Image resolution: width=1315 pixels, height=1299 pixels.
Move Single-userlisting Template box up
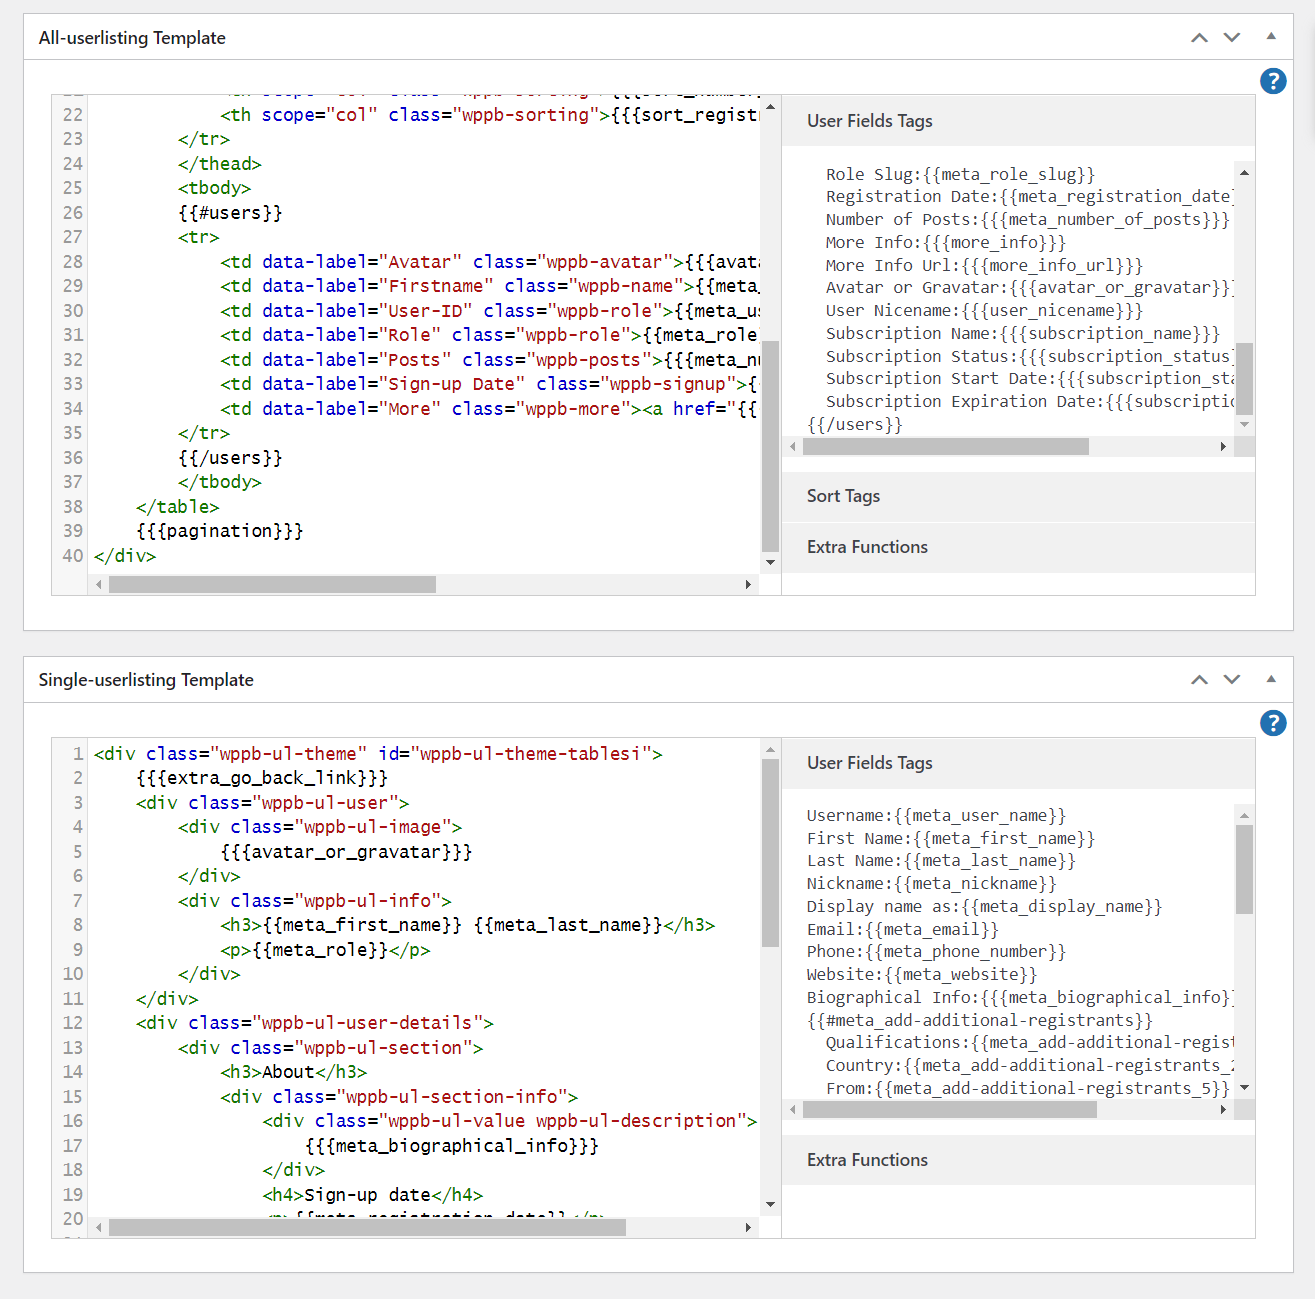[1199, 680]
